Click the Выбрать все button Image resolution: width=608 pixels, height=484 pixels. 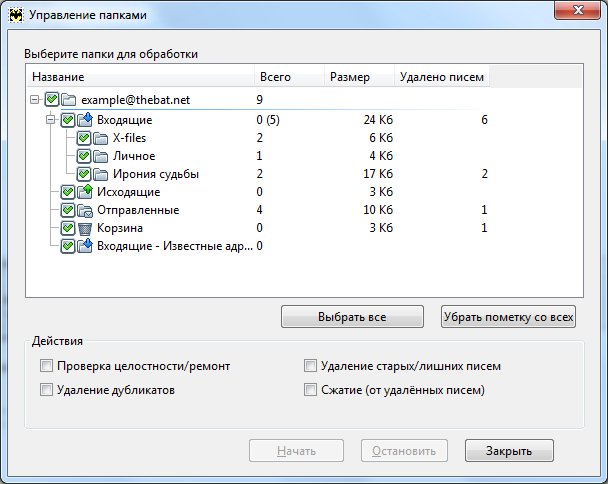coord(352,317)
